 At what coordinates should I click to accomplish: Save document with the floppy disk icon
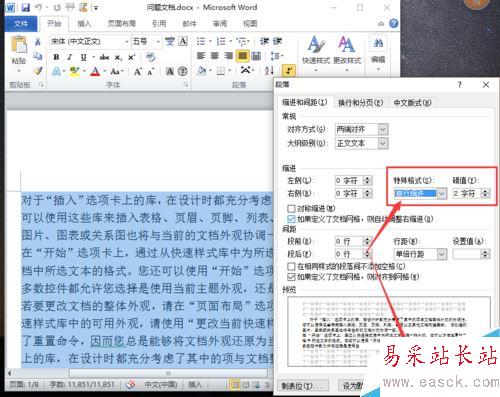(26, 7)
